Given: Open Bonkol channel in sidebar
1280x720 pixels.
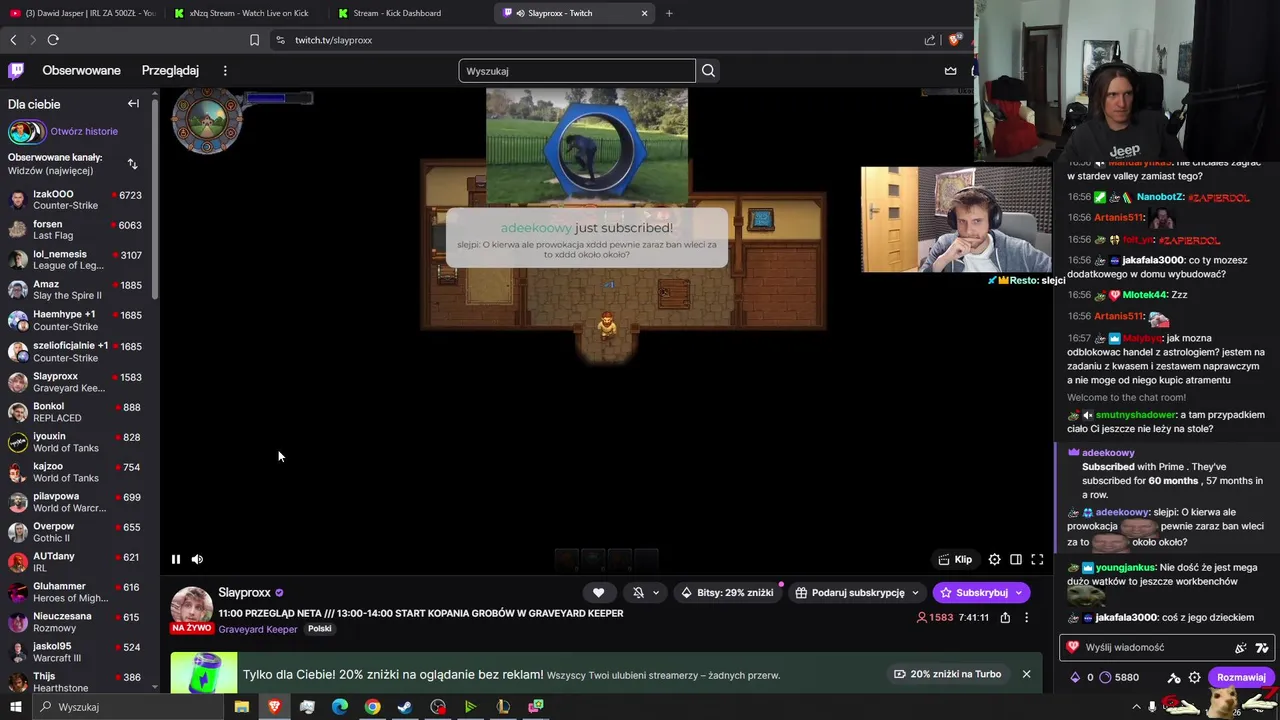Looking at the screenshot, I should 76,412.
